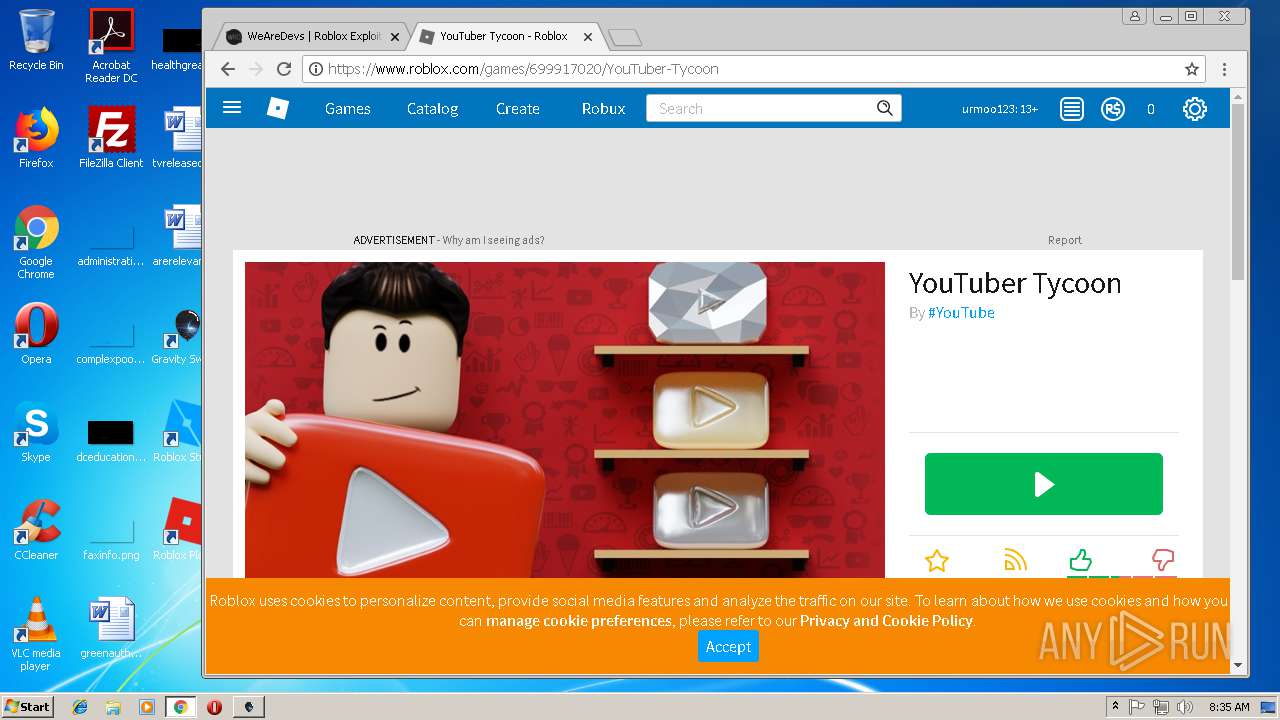The image size is (1280, 720).
Task: Launch Opera from the desktop
Action: pyautogui.click(x=36, y=334)
